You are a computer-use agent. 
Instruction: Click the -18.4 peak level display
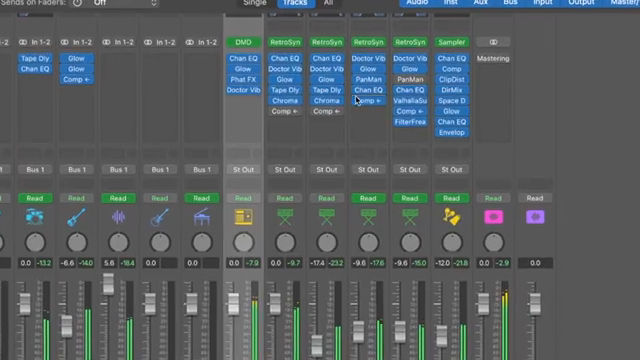(128, 263)
